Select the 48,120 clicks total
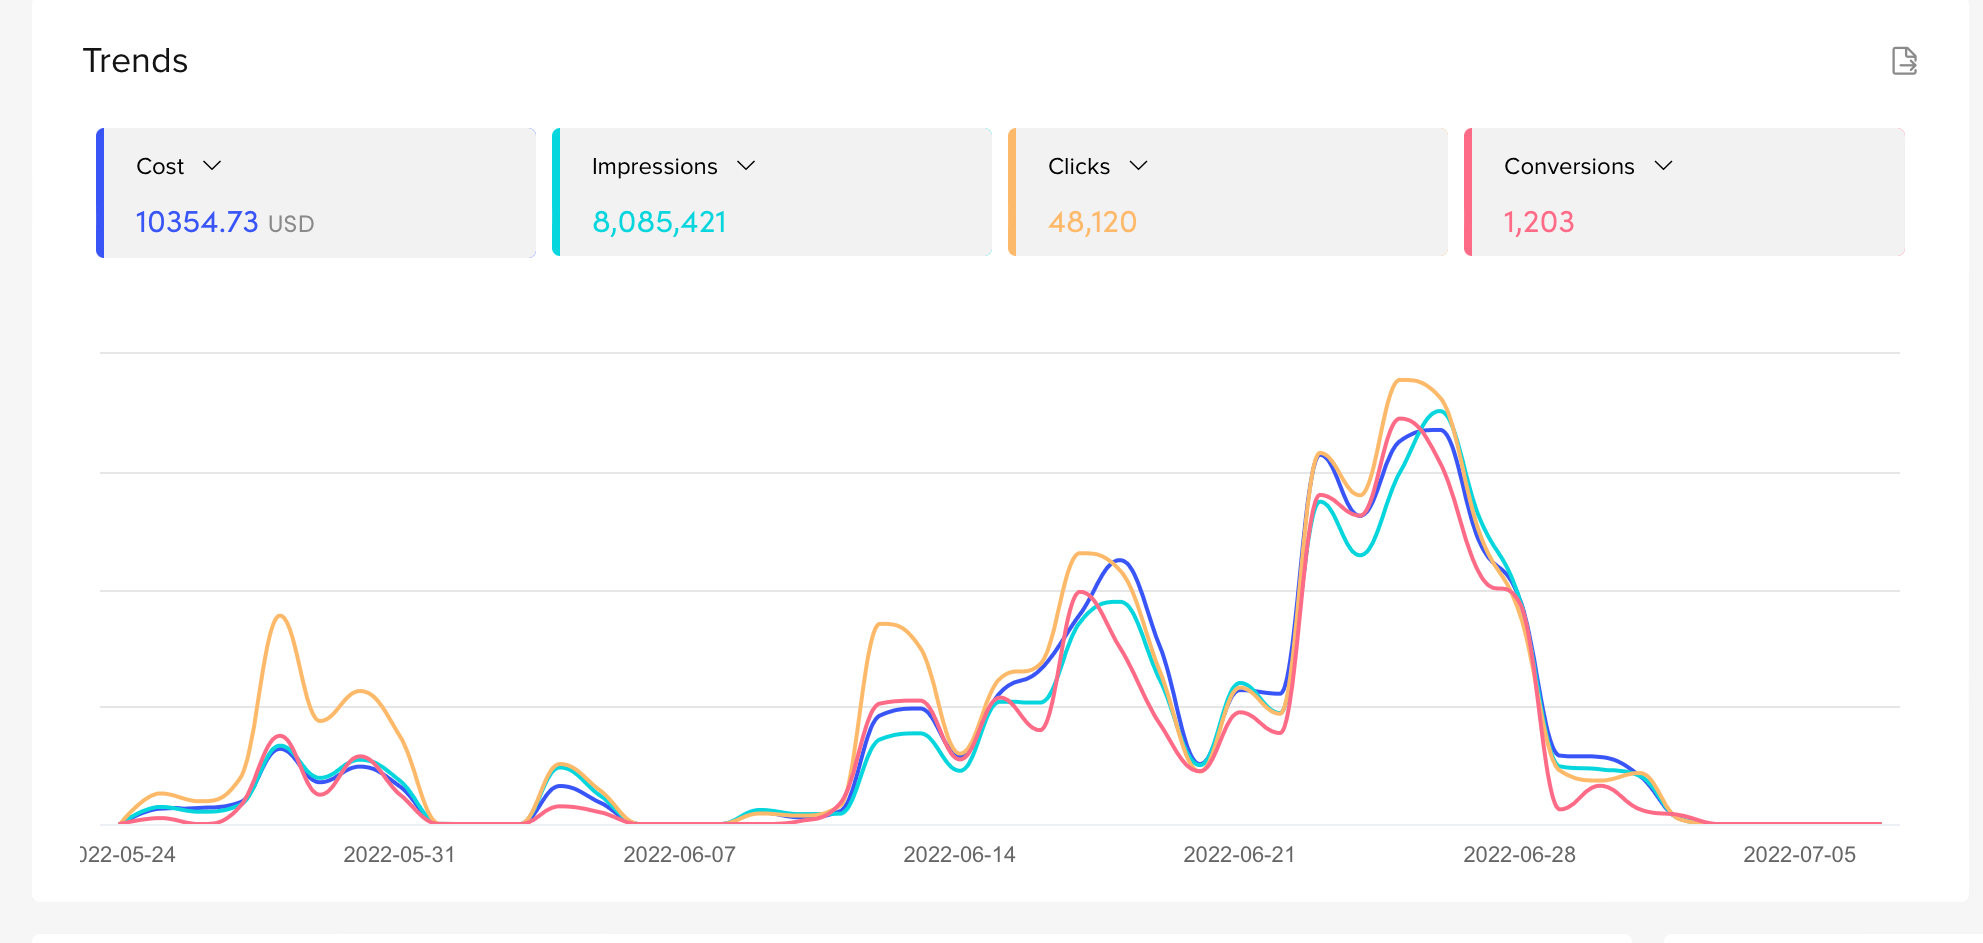The height and width of the screenshot is (943, 1983). pos(1092,222)
